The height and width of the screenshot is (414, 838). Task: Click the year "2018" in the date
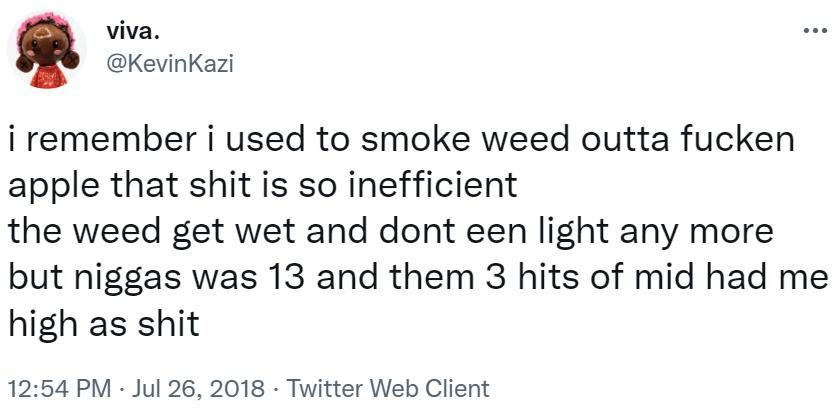pyautogui.click(x=242, y=388)
